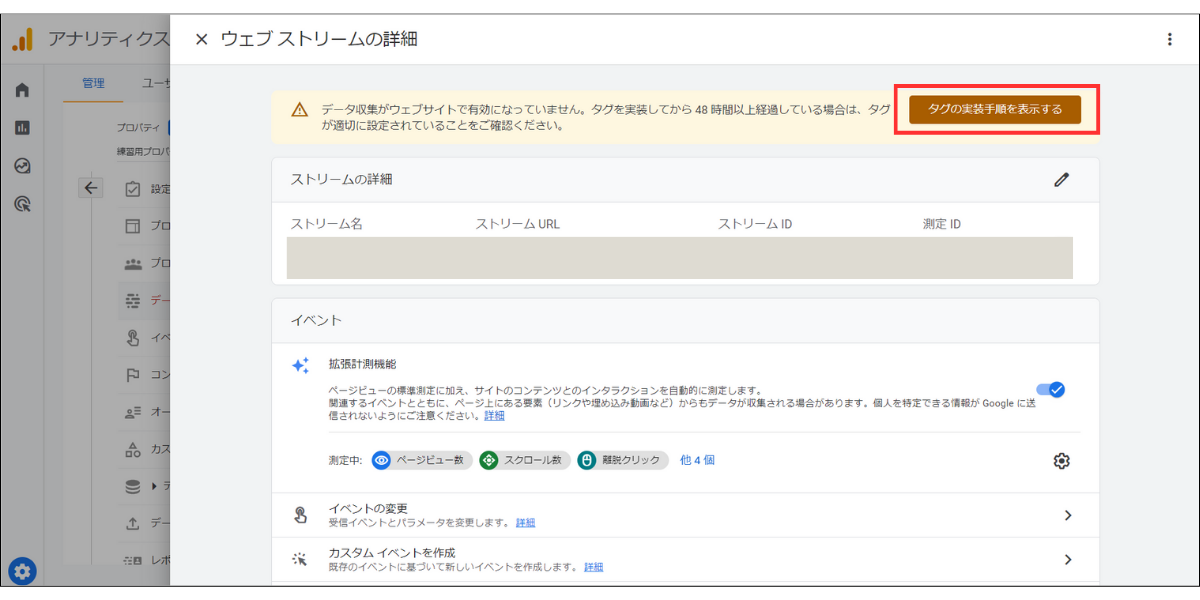Viewport: 1200px width, 600px height.
Task: Go to Home in left sidebar
Action: point(22,90)
